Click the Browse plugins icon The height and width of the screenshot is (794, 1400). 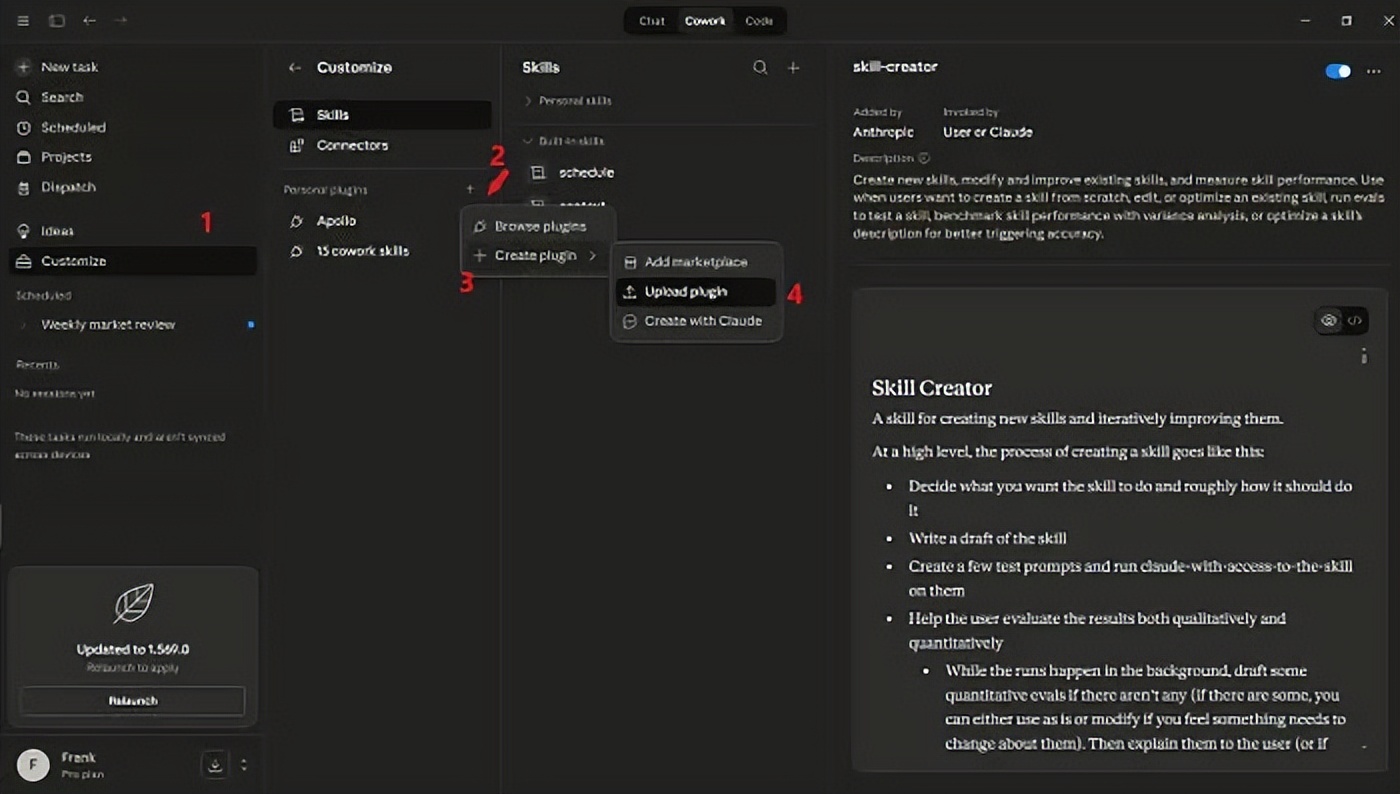[480, 227]
